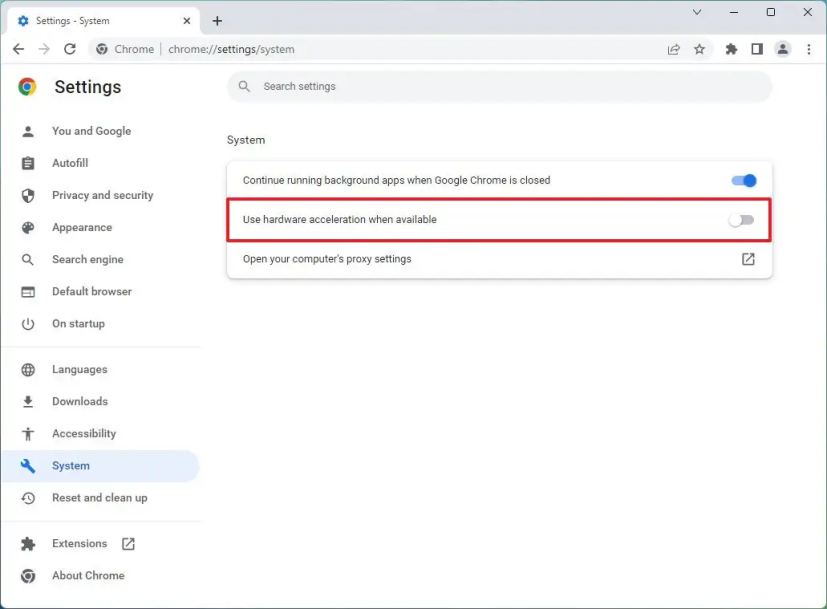The height and width of the screenshot is (609, 827).
Task: Click the share page icon in the address bar
Action: point(674,50)
